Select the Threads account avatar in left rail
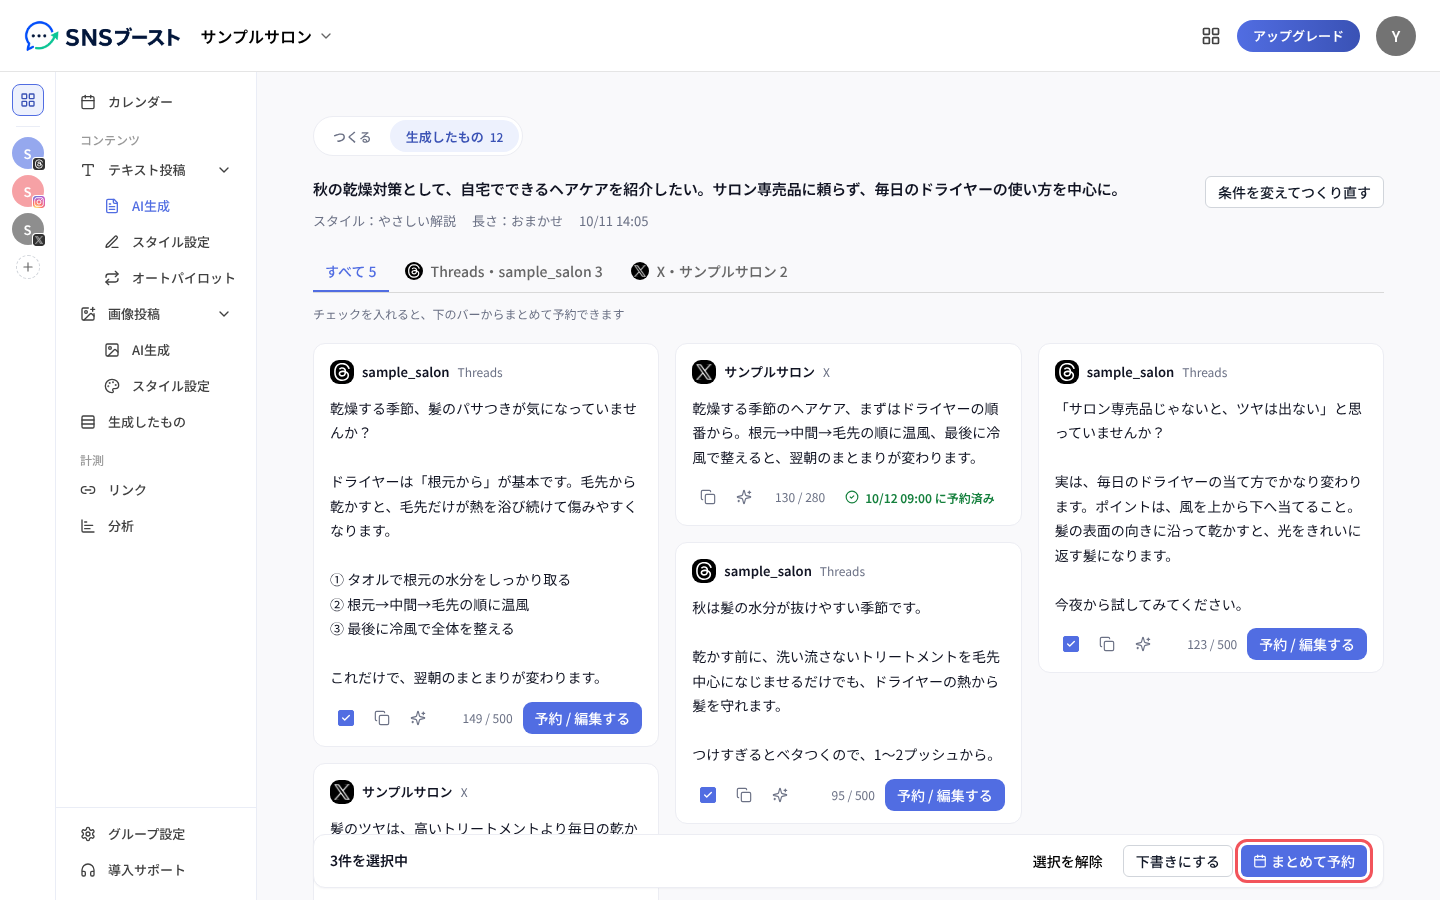Viewport: 1440px width, 900px height. pos(28,153)
